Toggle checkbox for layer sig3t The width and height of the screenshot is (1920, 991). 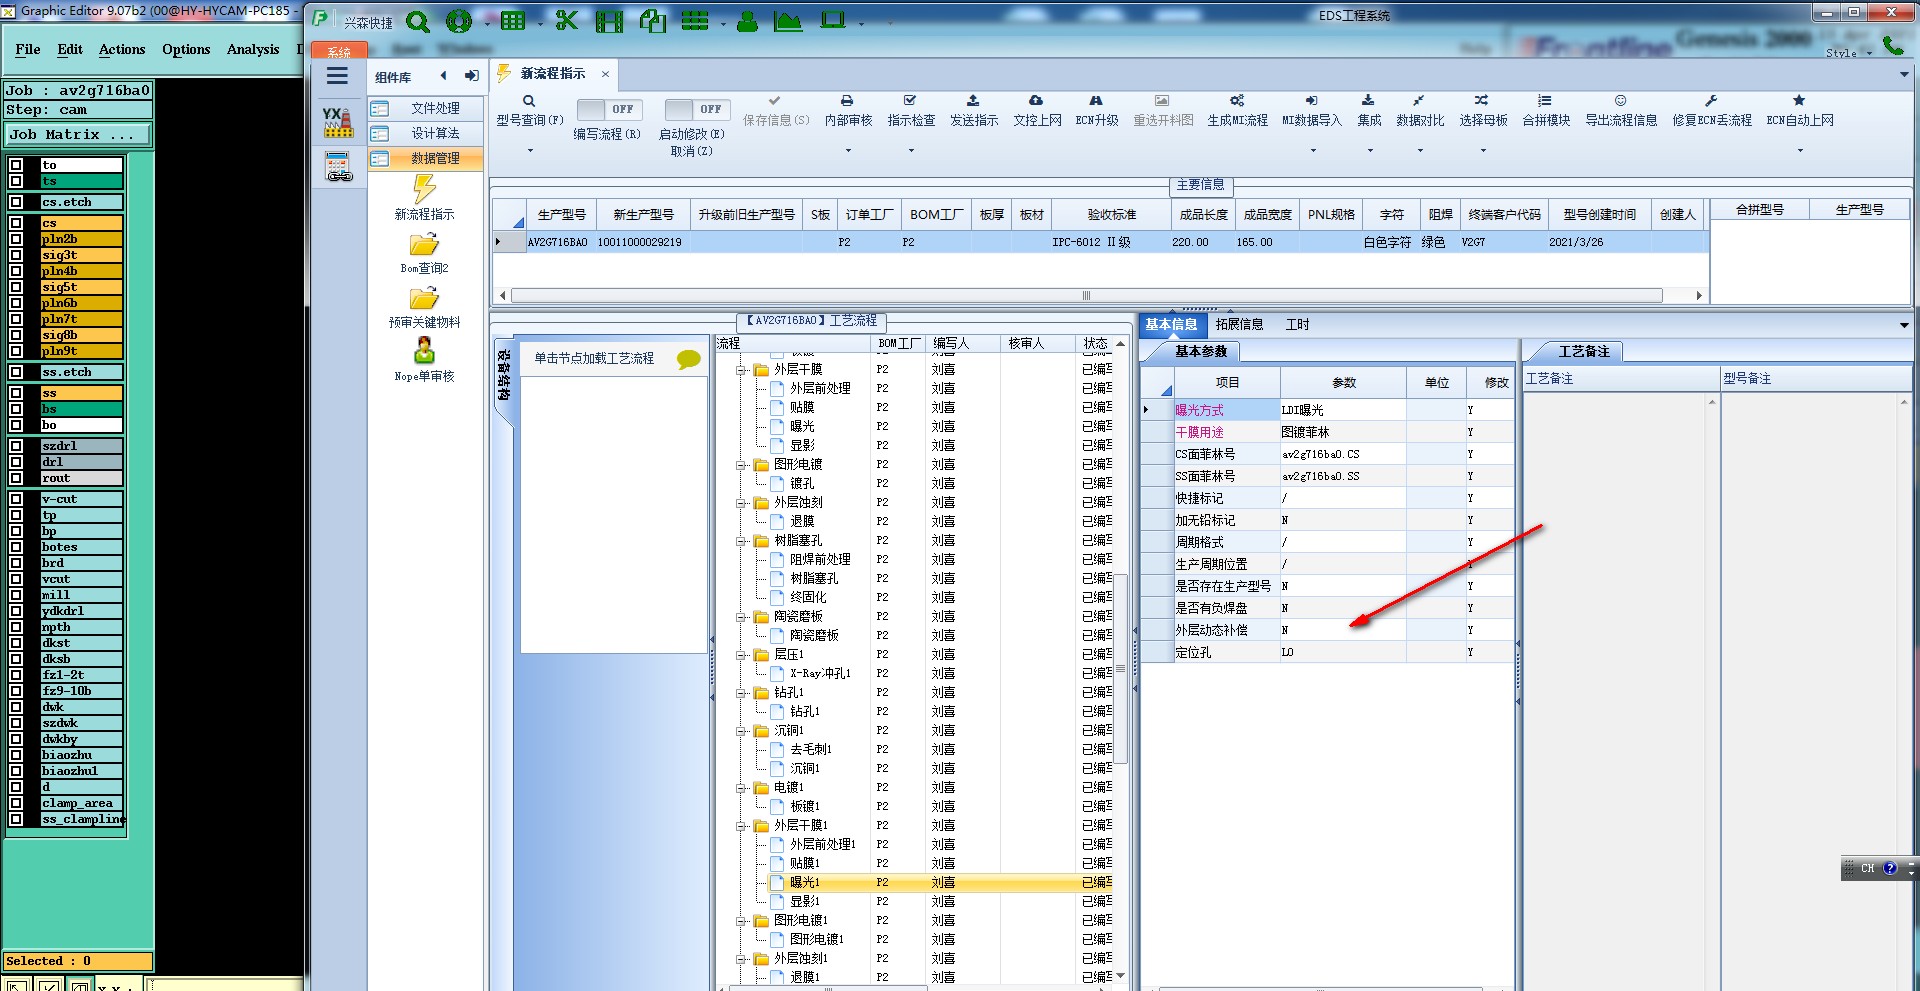(16, 255)
